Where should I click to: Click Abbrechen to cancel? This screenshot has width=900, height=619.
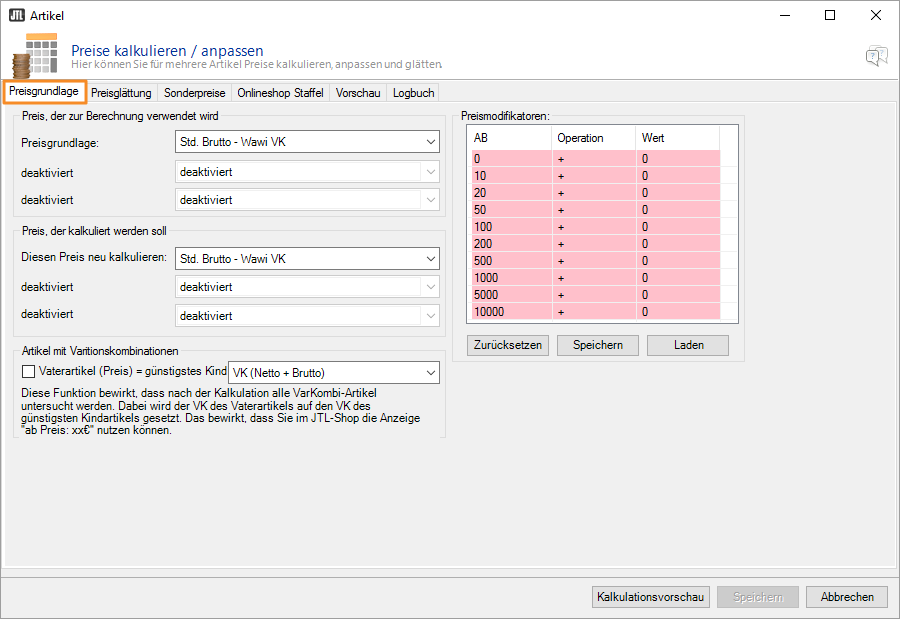847,597
